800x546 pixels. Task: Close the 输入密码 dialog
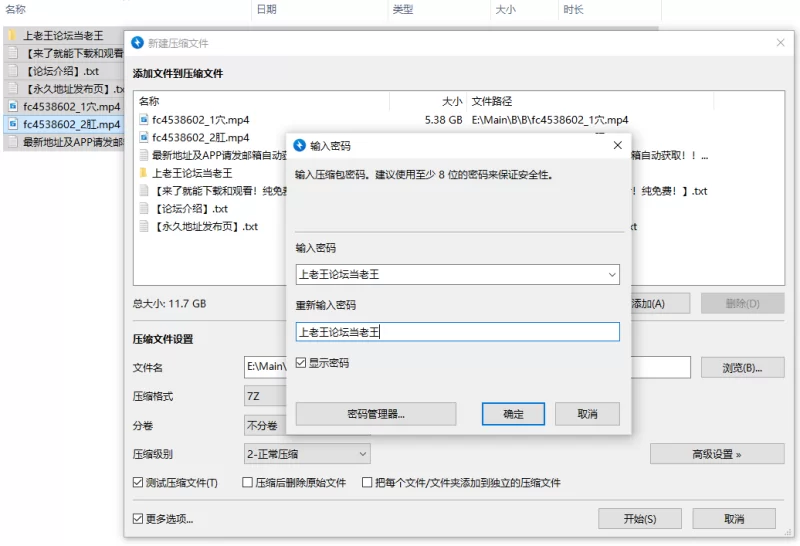pos(617,145)
